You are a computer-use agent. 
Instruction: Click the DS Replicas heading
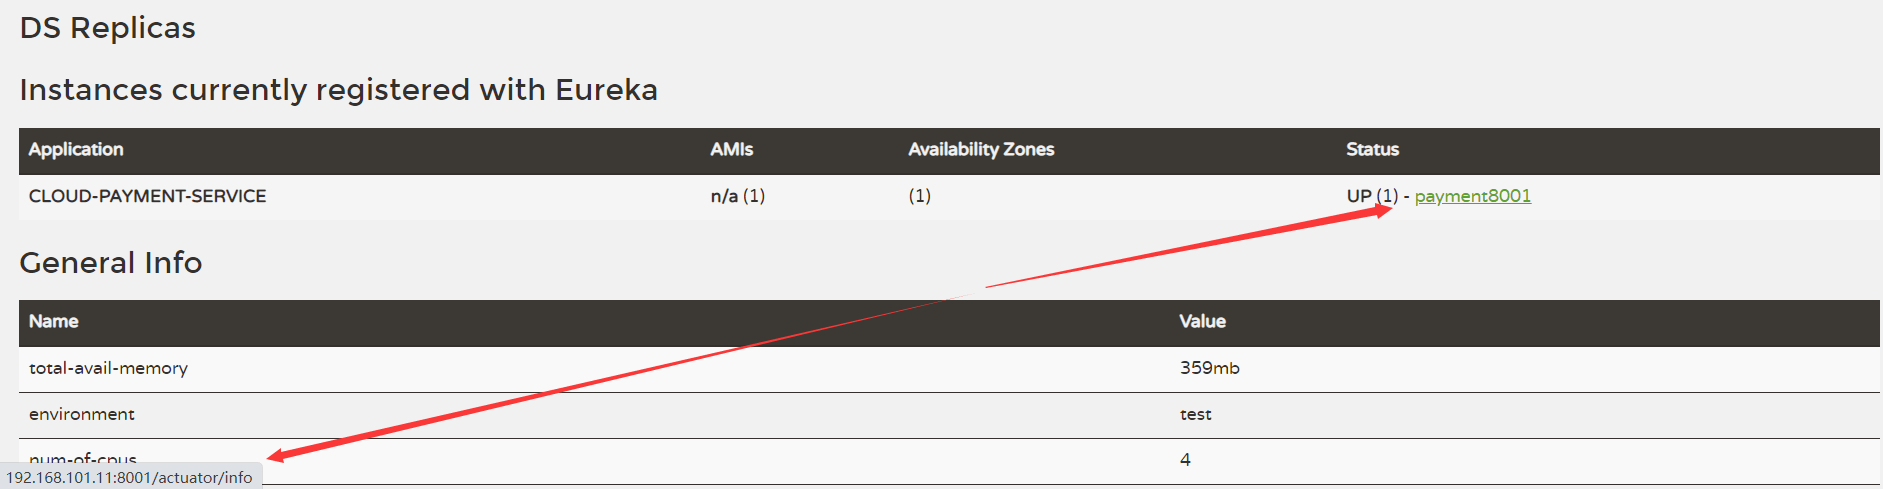coord(108,28)
